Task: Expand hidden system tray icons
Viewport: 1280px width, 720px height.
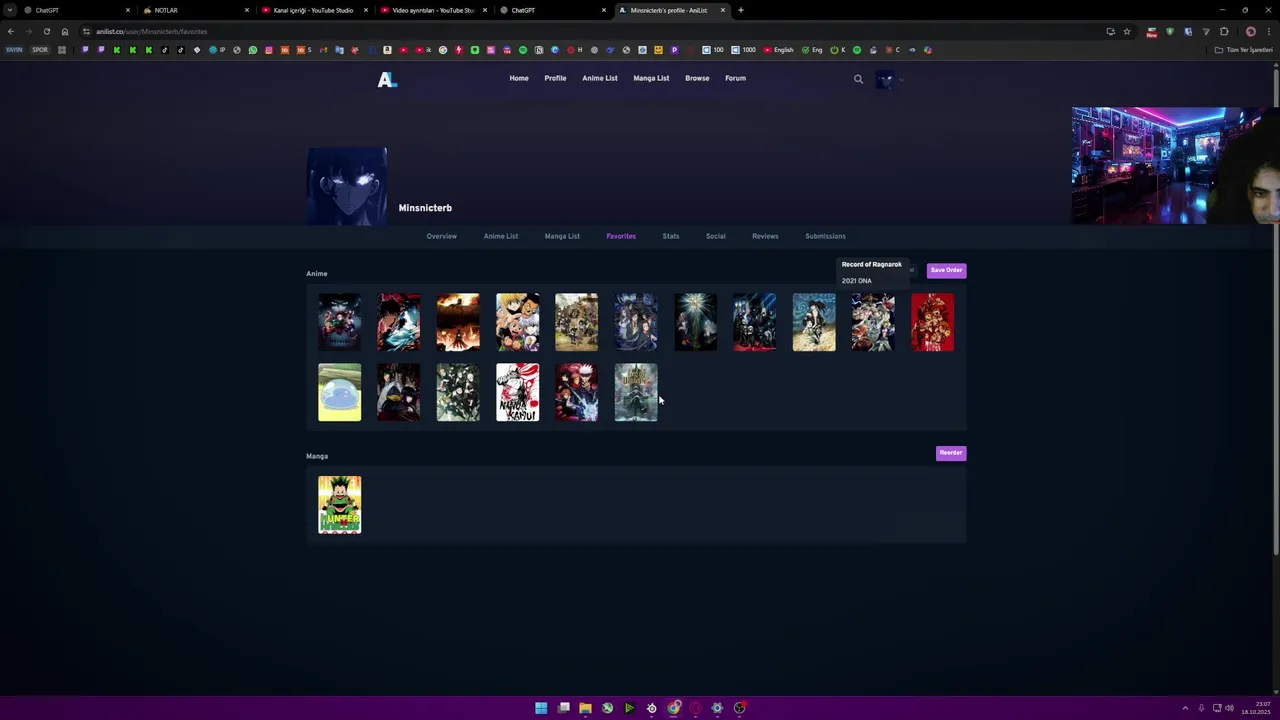Action: pyautogui.click(x=1185, y=708)
